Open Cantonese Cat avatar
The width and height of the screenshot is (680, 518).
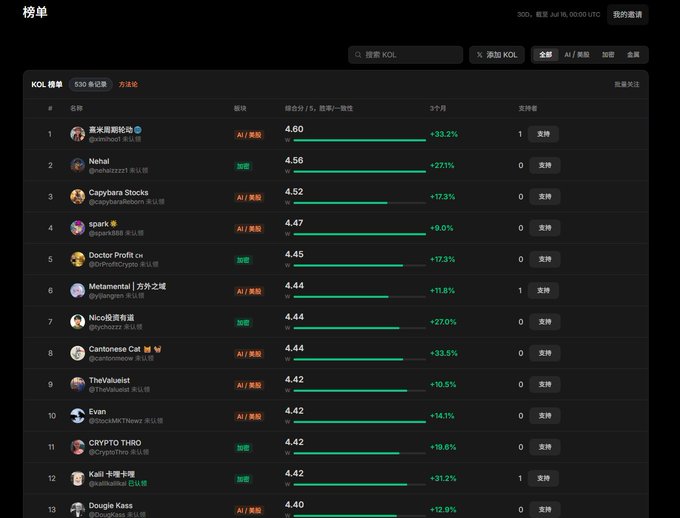pyautogui.click(x=78, y=353)
